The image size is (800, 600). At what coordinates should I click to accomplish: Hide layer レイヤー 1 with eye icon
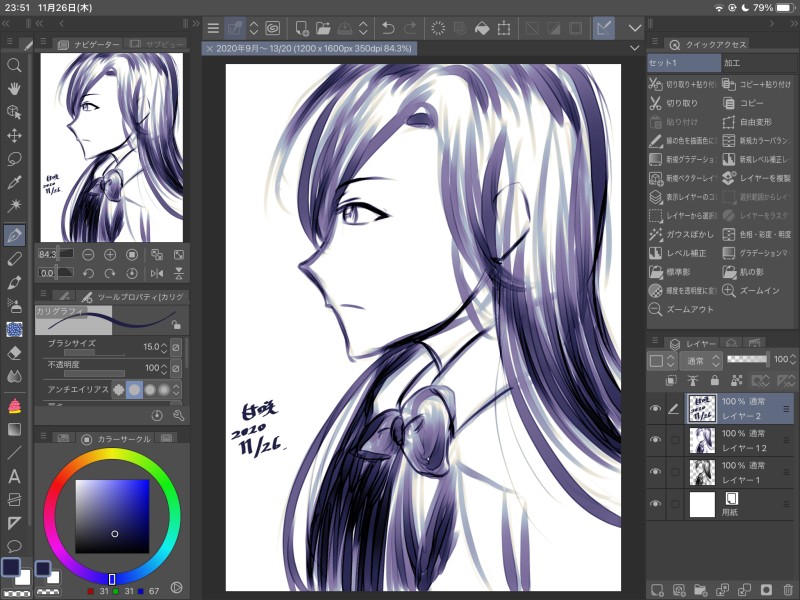click(655, 471)
